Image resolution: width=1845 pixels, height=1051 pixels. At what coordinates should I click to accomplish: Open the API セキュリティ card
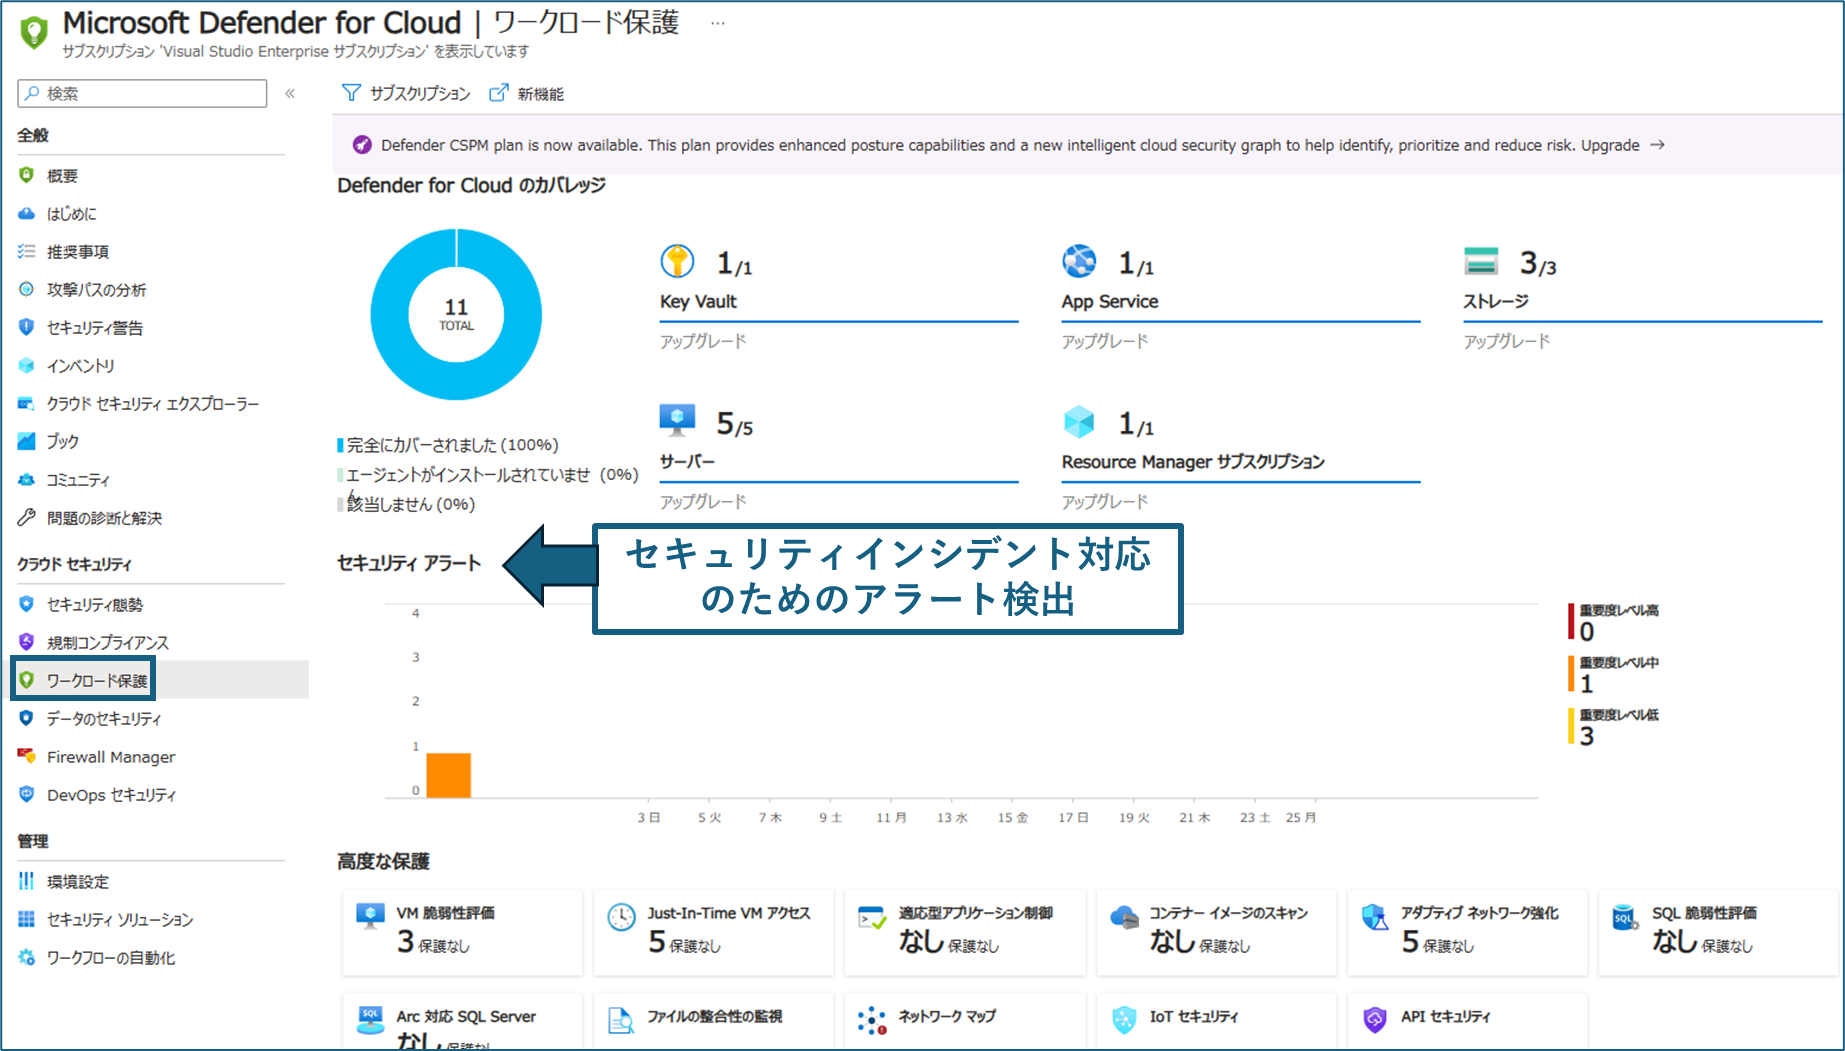(x=1467, y=1021)
